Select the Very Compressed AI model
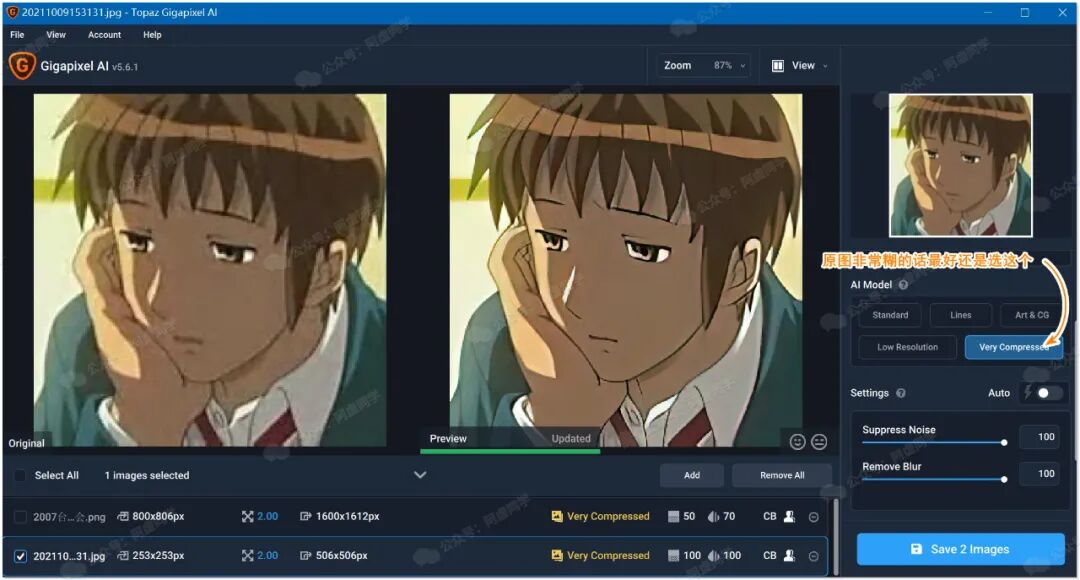Image resolution: width=1080 pixels, height=580 pixels. pos(1014,347)
